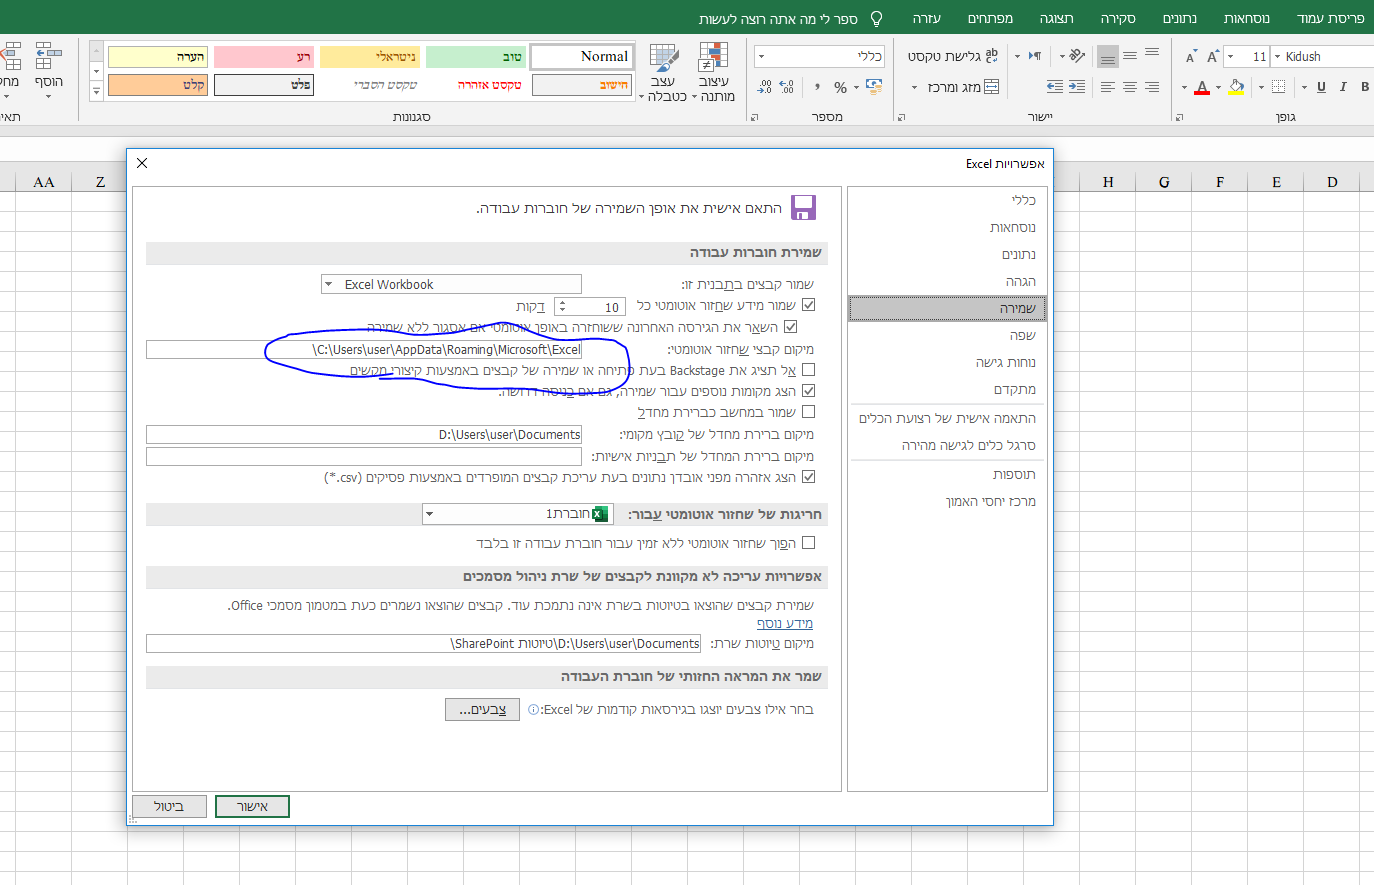Toggle Bold formatting in the ribbon

coord(1364,87)
